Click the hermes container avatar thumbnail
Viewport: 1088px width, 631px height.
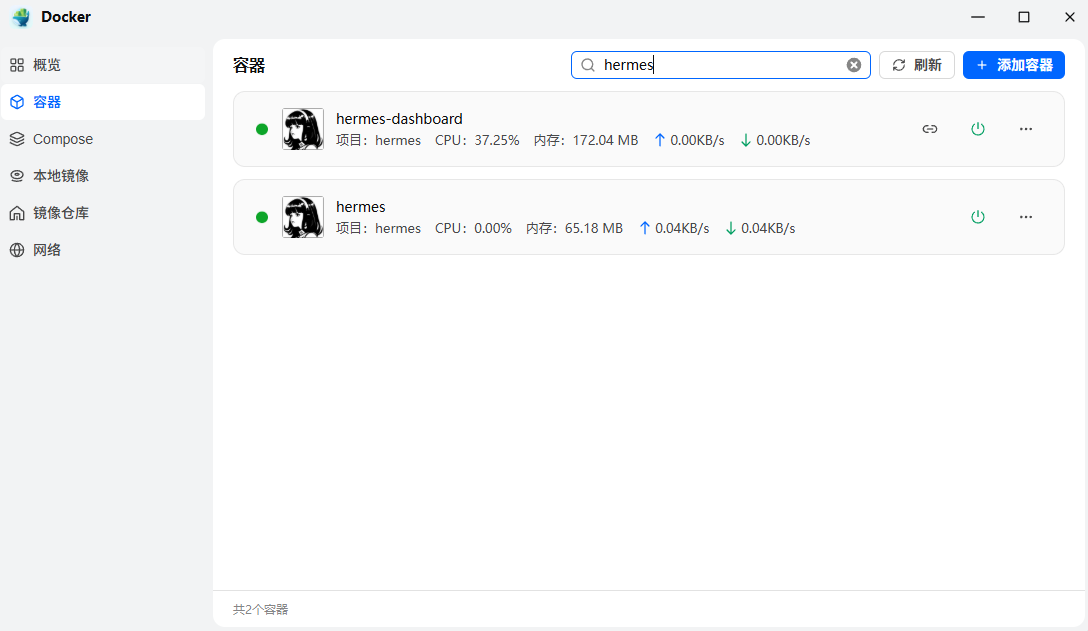tap(303, 217)
